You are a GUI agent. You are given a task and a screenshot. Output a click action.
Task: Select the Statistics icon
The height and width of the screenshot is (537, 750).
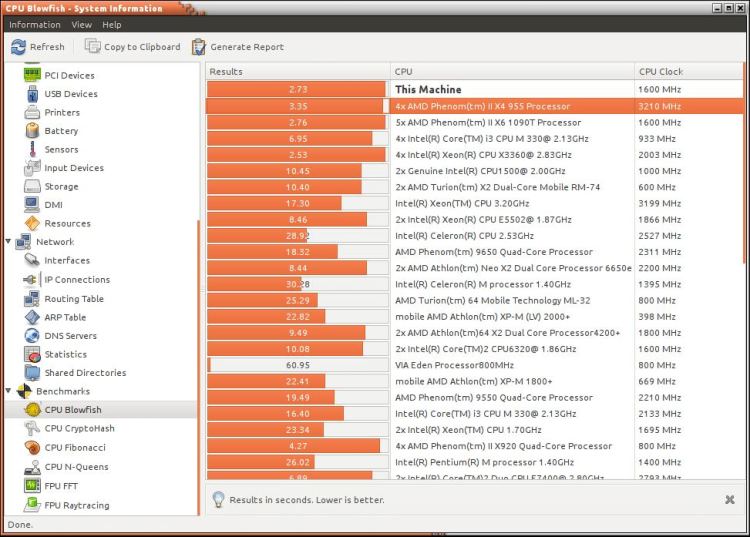tap(32, 354)
